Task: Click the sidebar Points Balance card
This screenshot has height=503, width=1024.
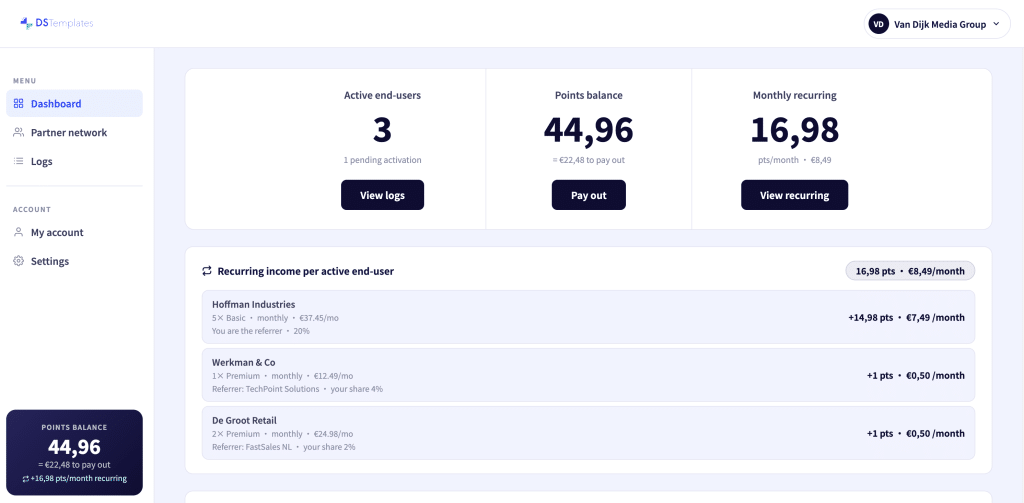Action: pyautogui.click(x=74, y=452)
